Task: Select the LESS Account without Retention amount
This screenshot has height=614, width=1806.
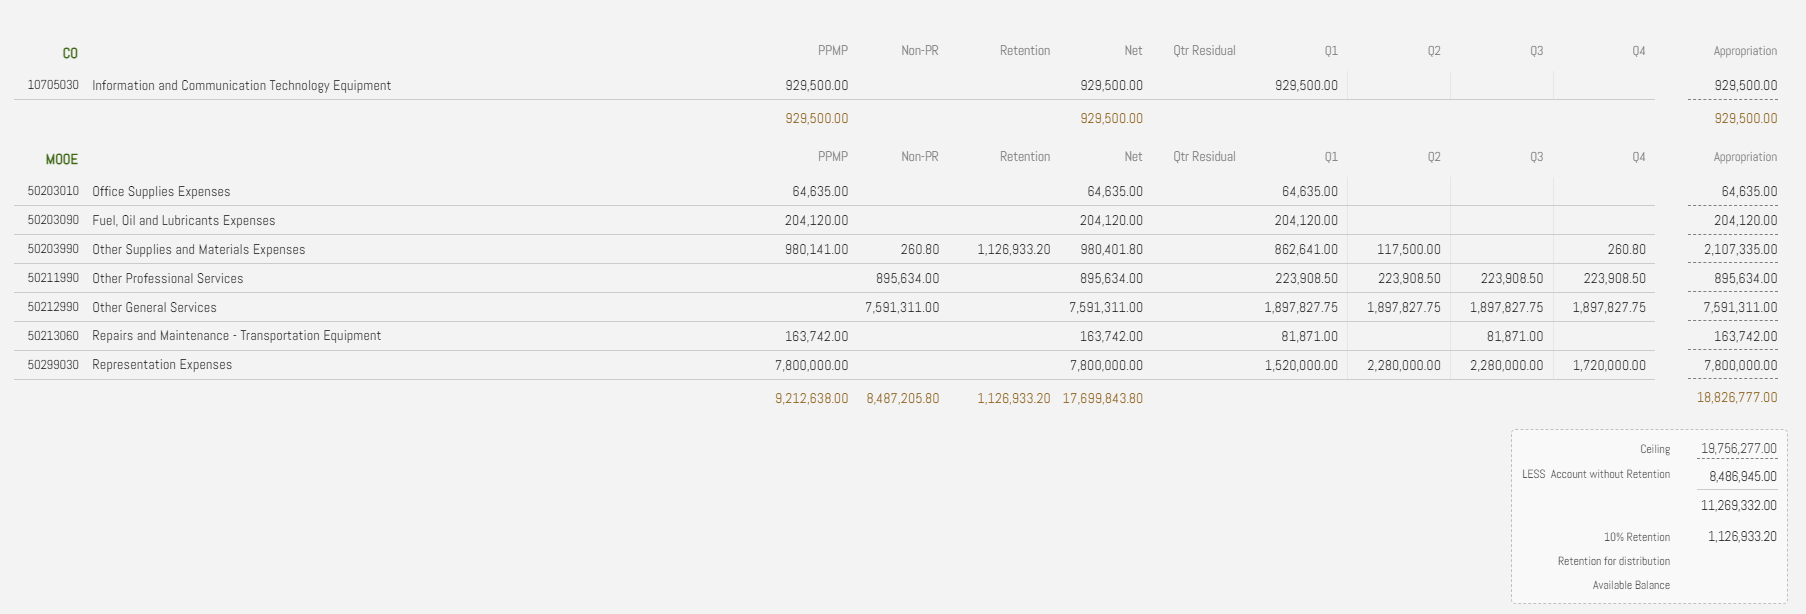Action: tap(1742, 477)
